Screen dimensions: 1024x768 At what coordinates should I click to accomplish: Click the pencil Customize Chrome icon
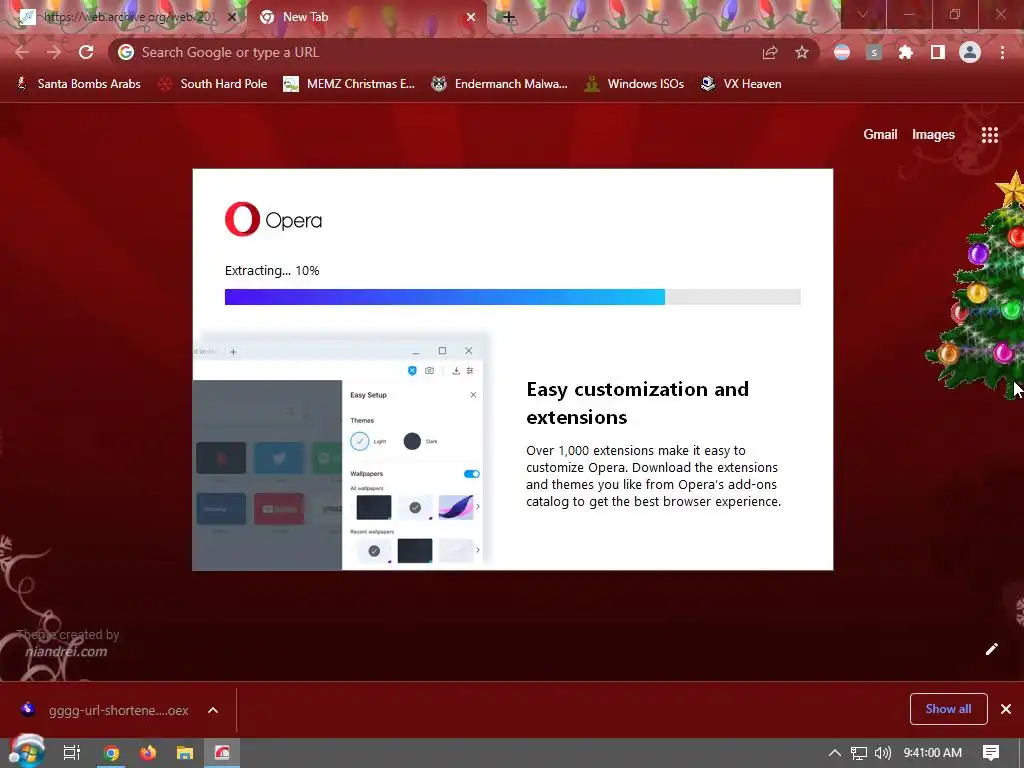point(991,648)
